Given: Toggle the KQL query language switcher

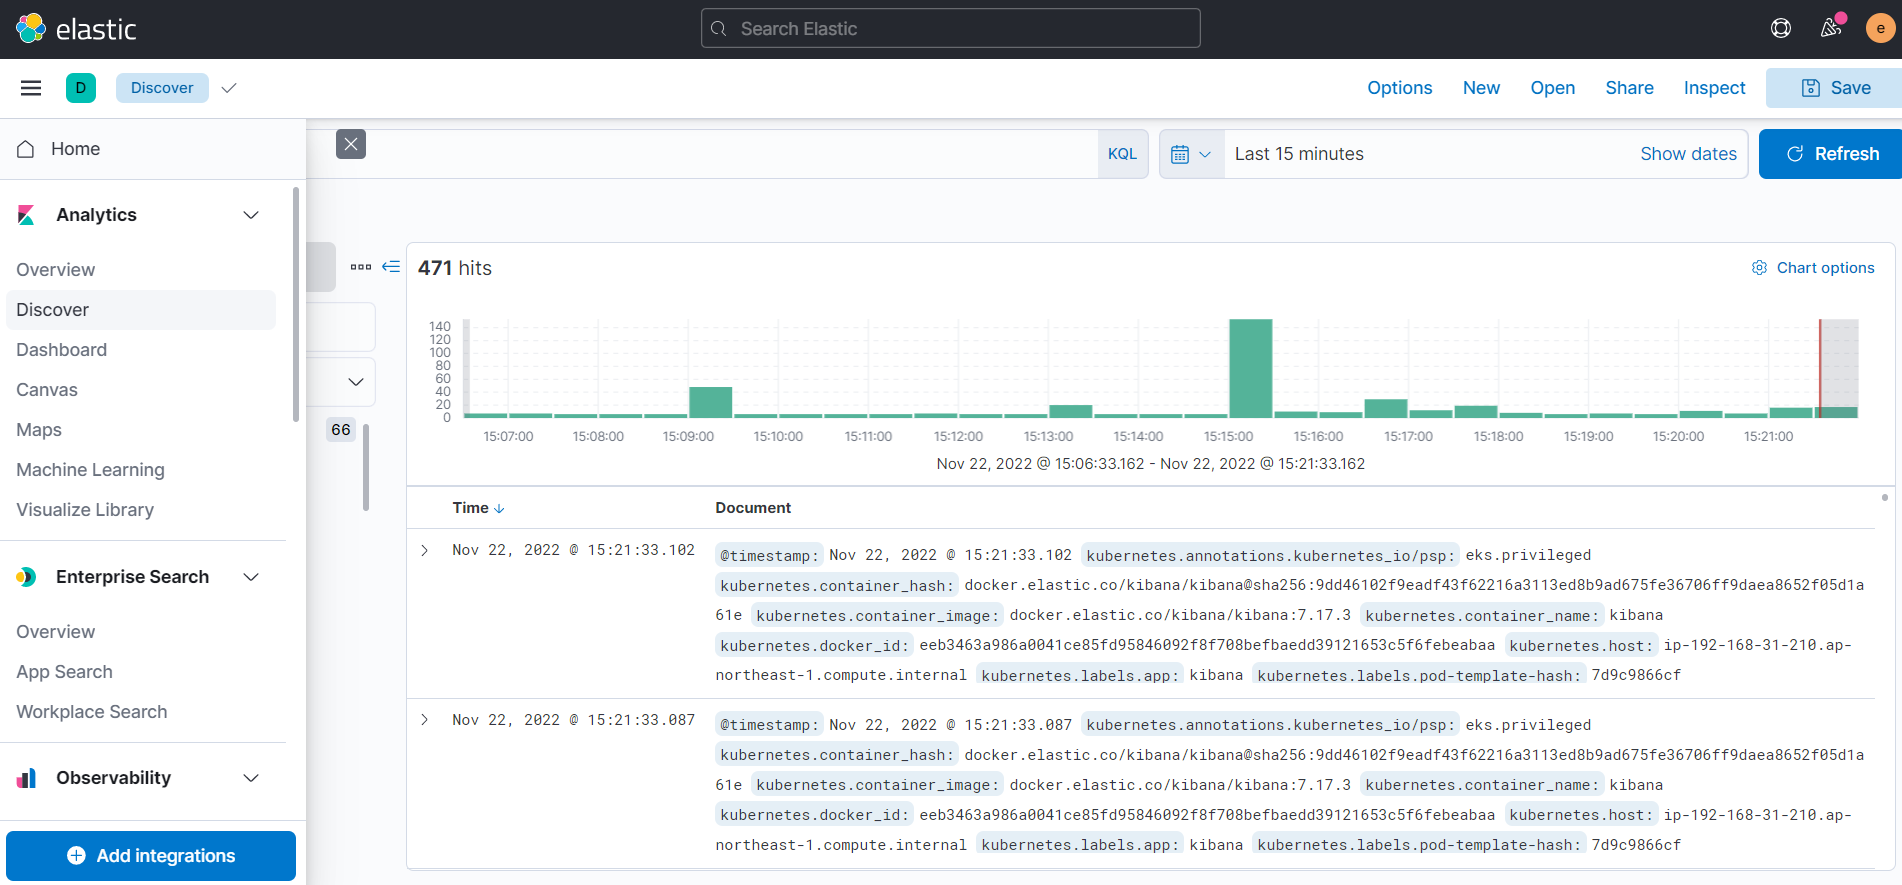Looking at the screenshot, I should point(1122,154).
